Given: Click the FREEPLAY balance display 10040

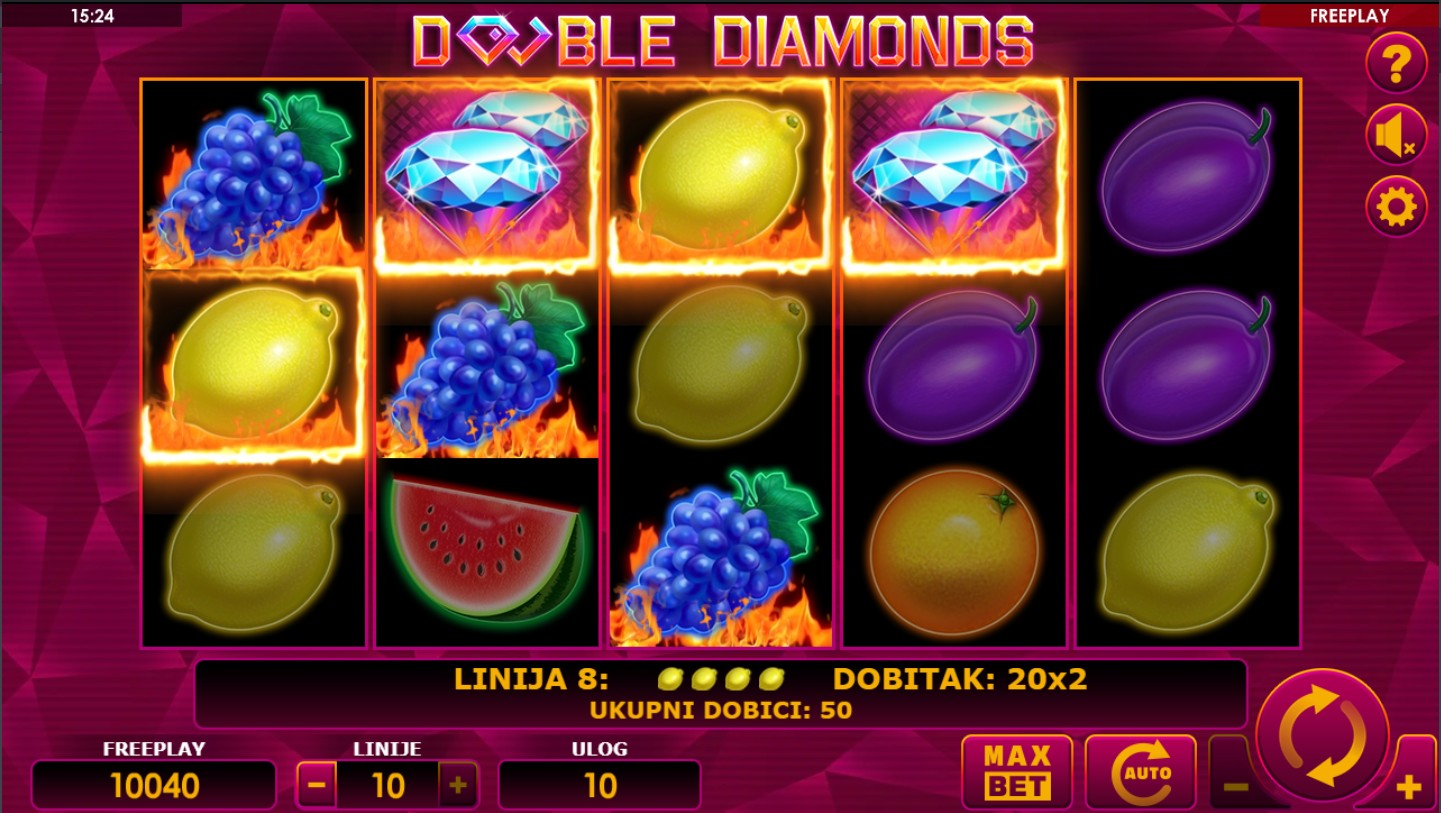Looking at the screenshot, I should (154, 785).
